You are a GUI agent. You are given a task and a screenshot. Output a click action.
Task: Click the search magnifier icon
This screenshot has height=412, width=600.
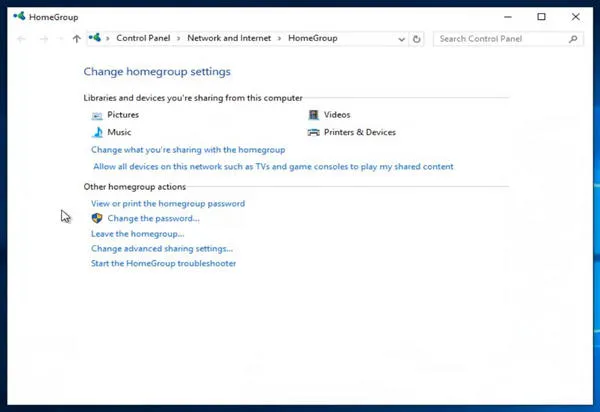coord(573,39)
